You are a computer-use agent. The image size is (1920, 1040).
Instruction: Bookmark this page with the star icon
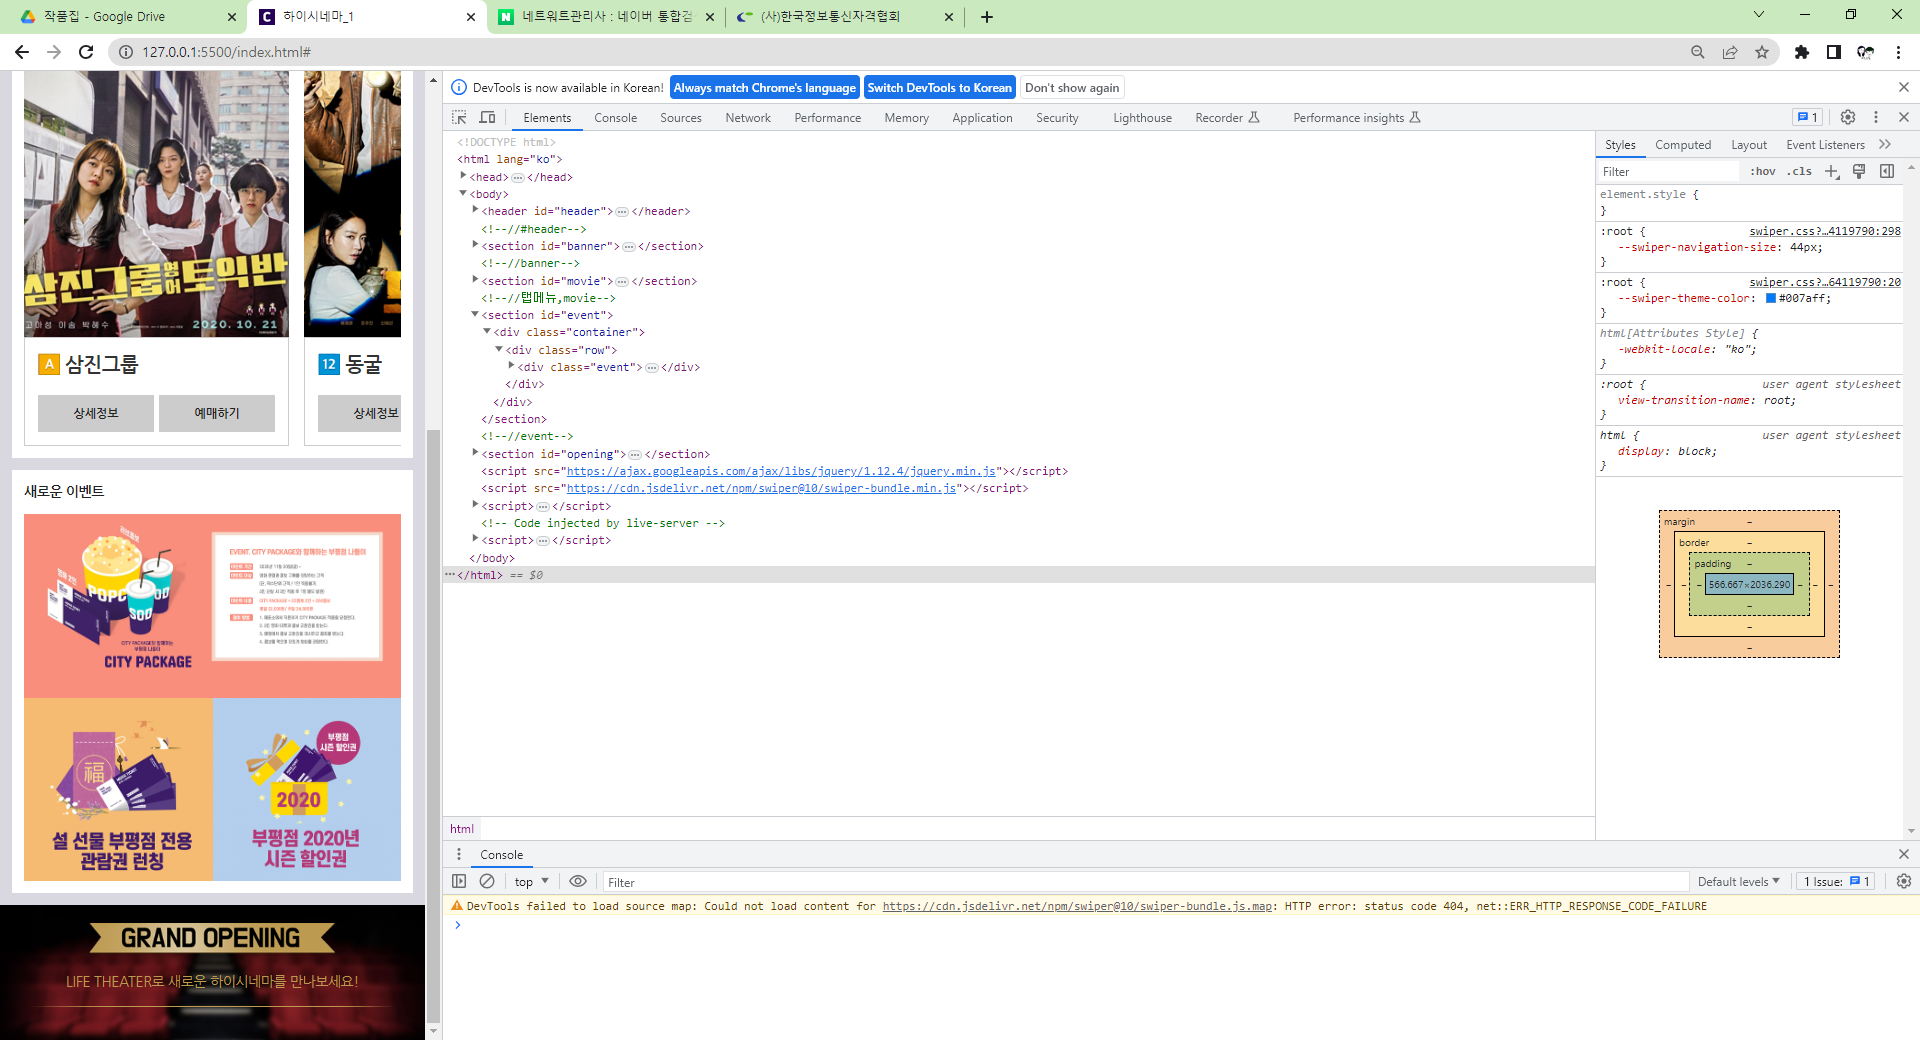[1762, 52]
